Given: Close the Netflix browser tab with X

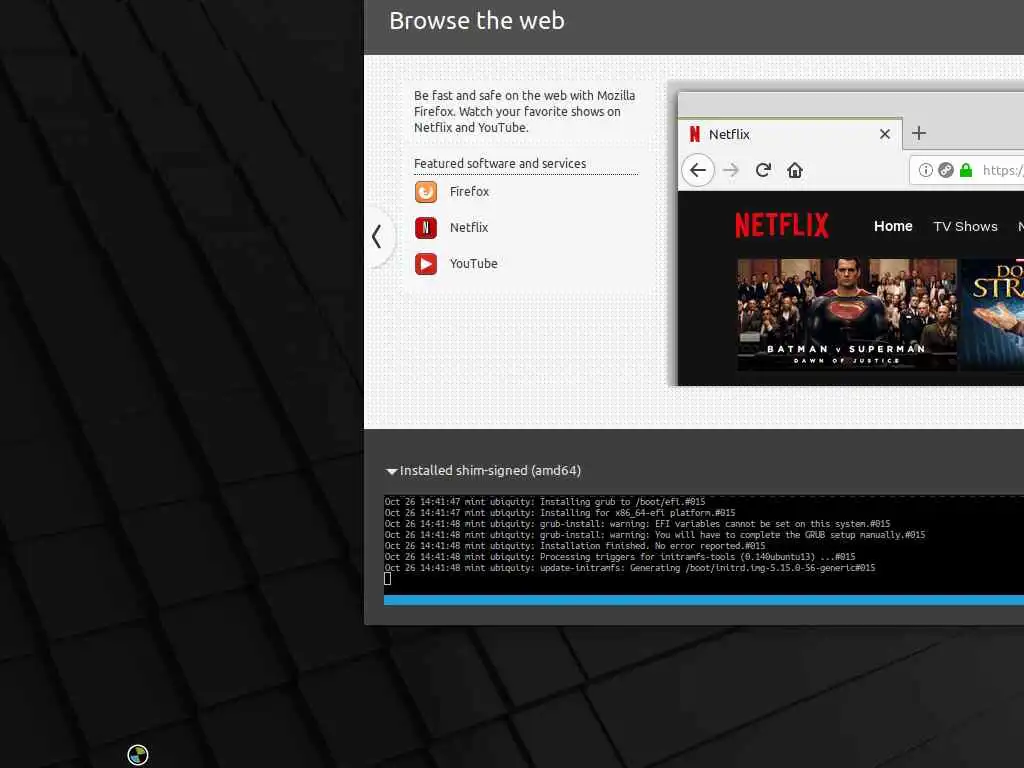Looking at the screenshot, I should [885, 134].
